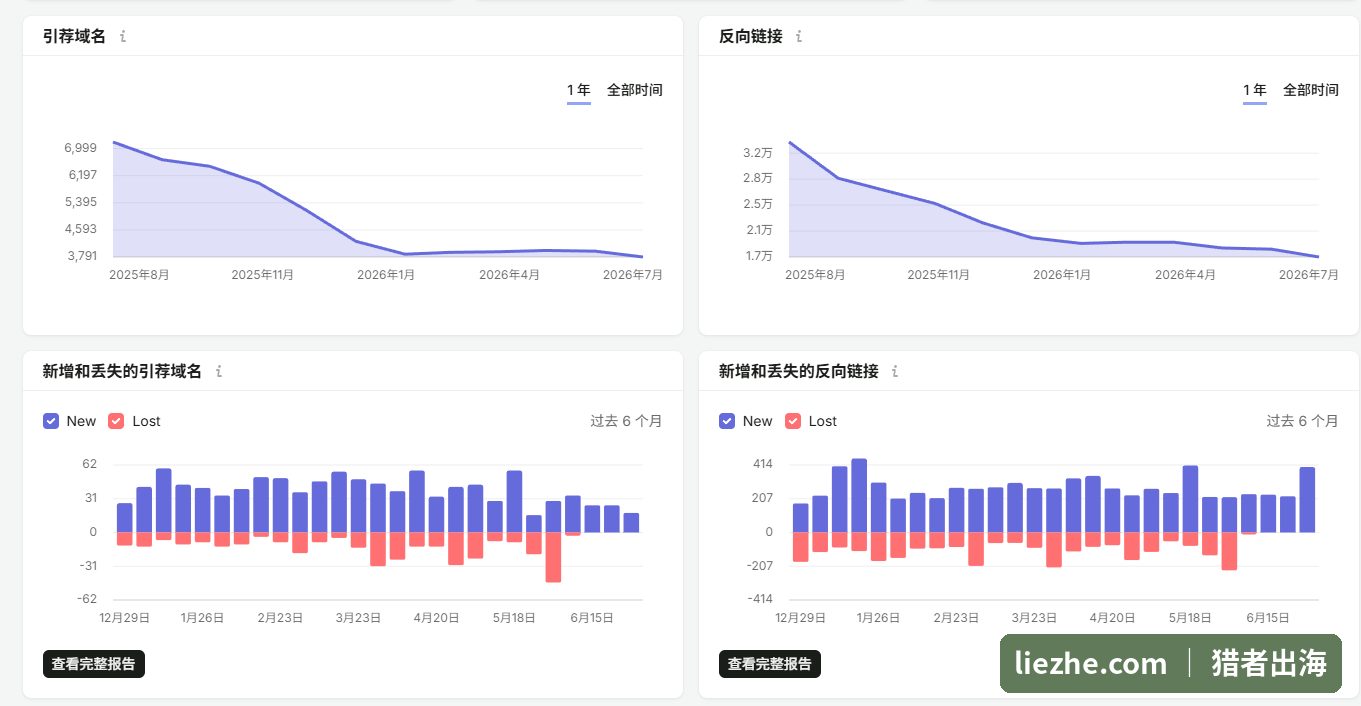Click info icon beside 反向链接 title
The width and height of the screenshot is (1361, 706).
(799, 36)
